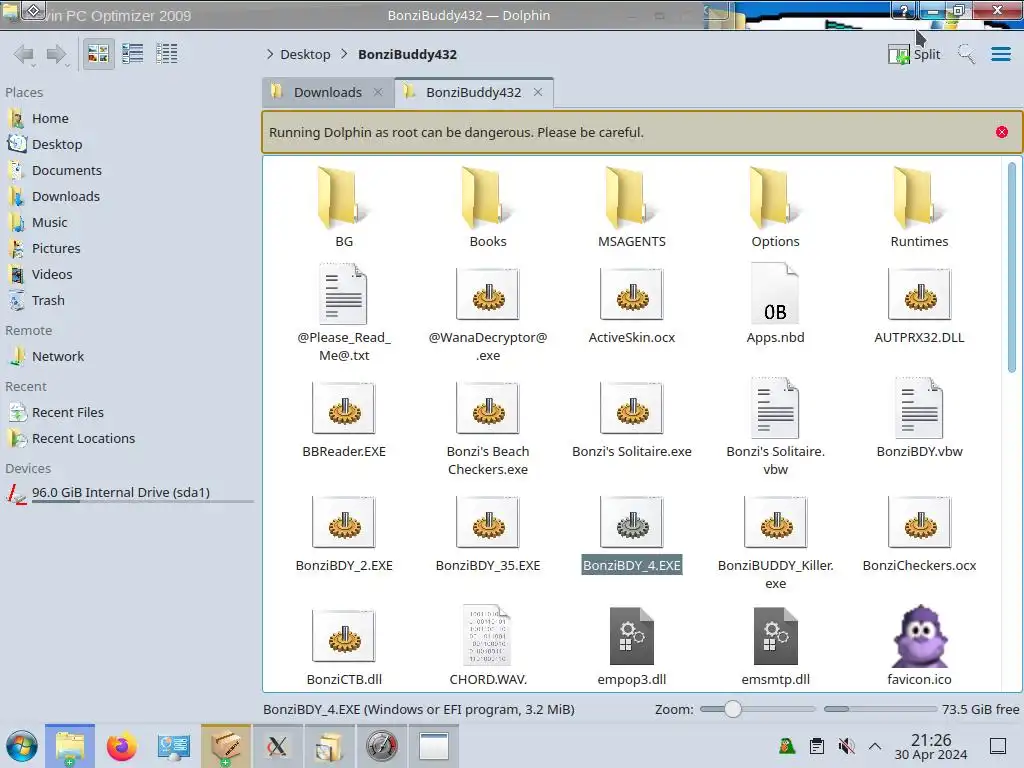Switch to the Downloads tab
The height and width of the screenshot is (768, 1024).
(328, 93)
